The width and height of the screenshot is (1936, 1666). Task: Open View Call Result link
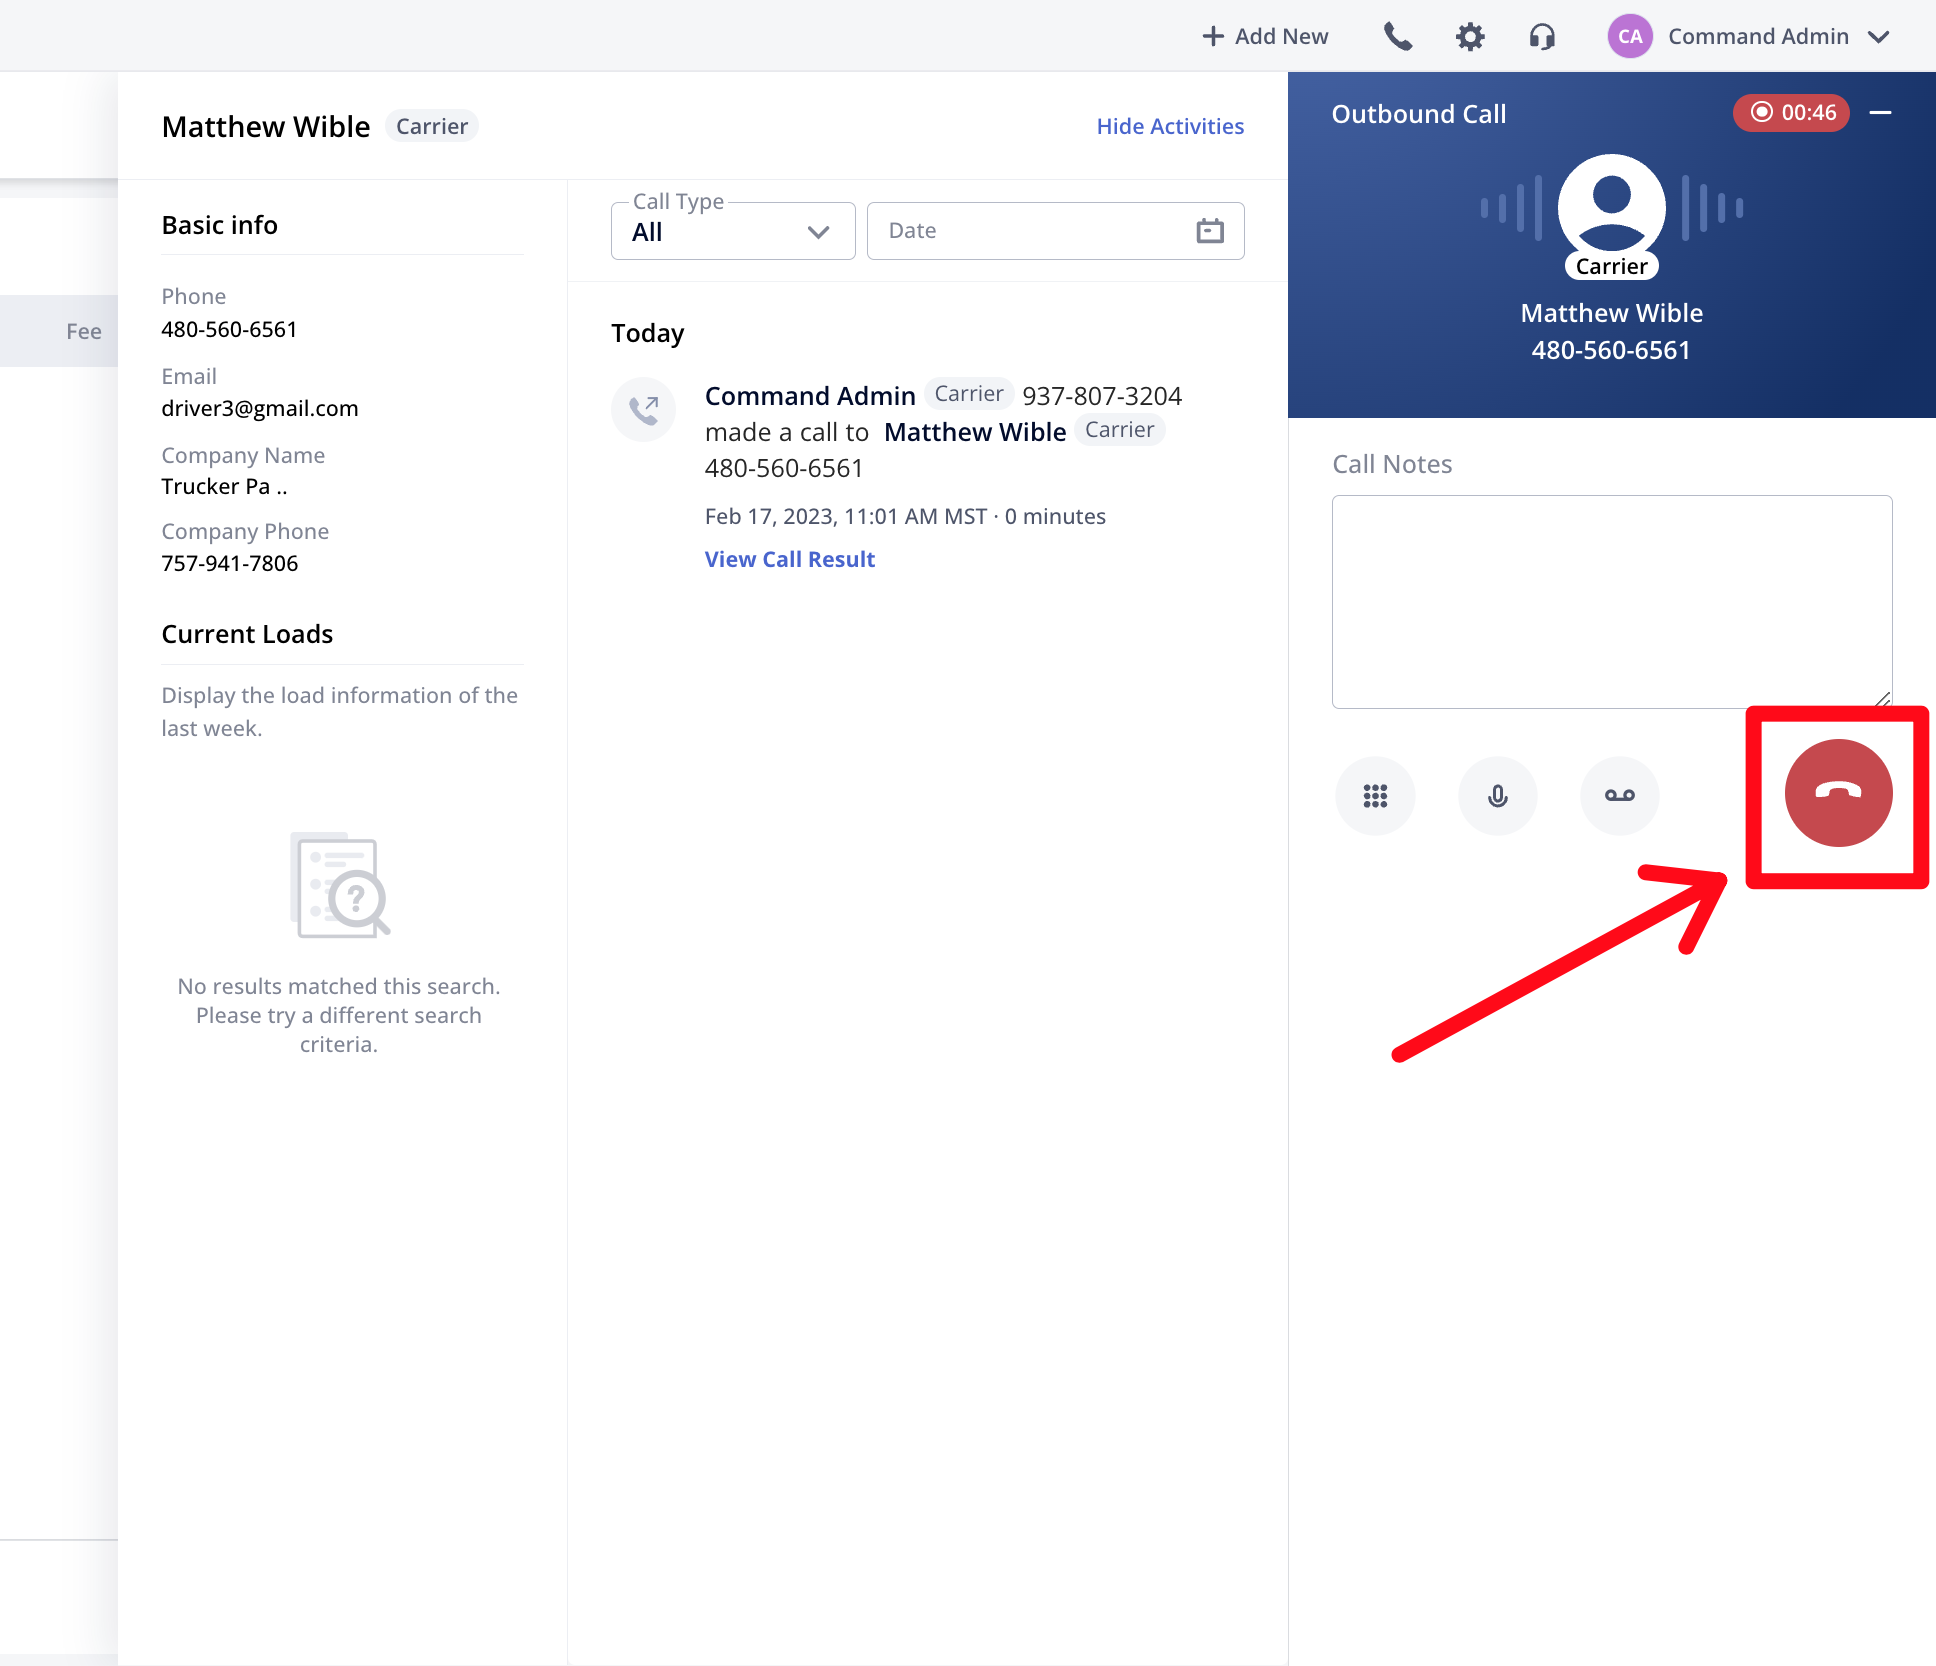coord(790,559)
